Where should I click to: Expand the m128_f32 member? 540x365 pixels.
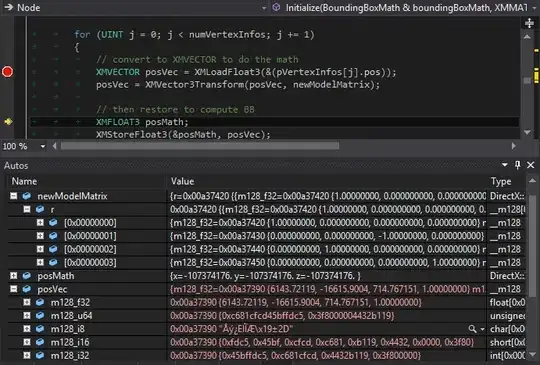coord(27,302)
